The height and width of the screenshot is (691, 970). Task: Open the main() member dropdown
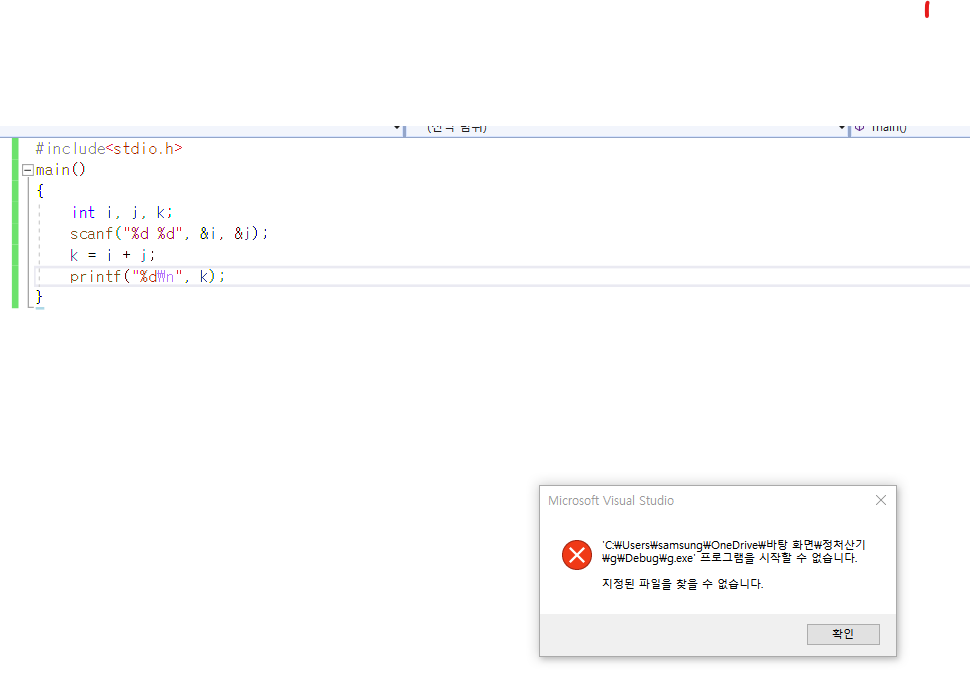click(910, 130)
